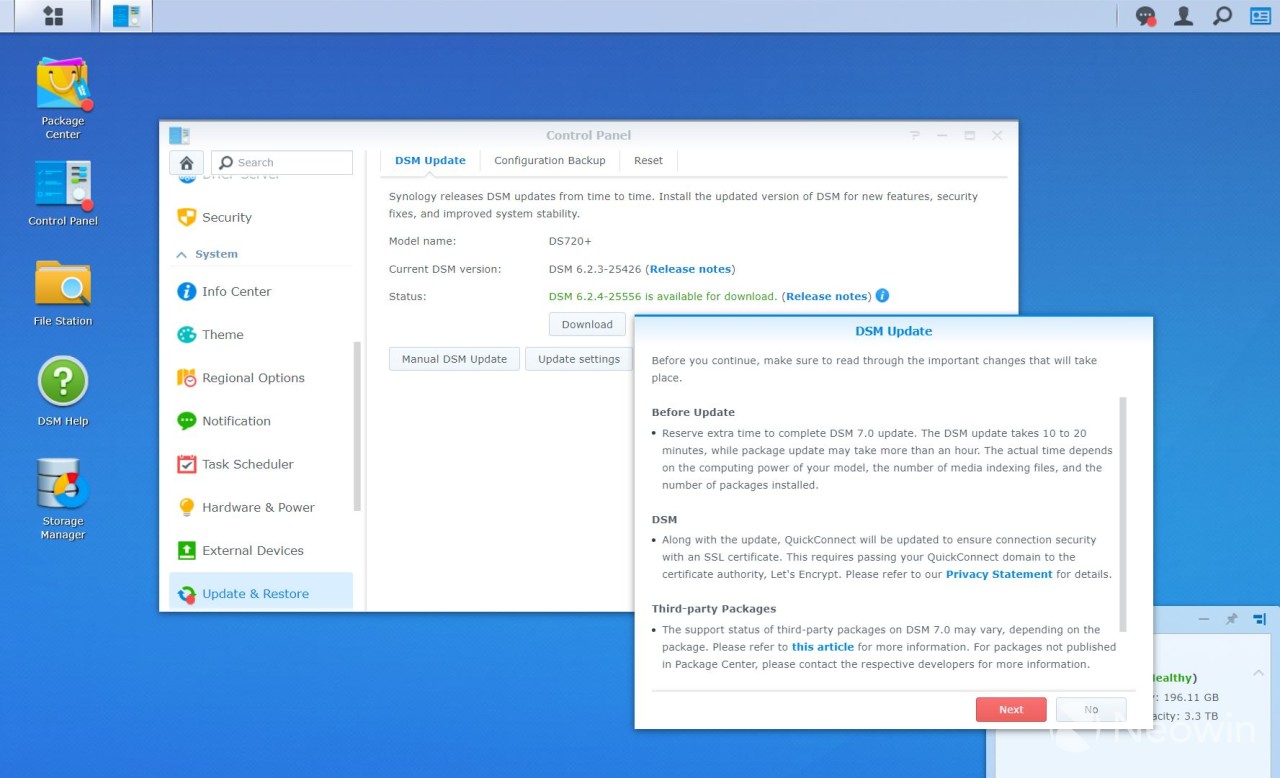Select Notification in sidebar
The height and width of the screenshot is (778, 1280).
point(261,421)
